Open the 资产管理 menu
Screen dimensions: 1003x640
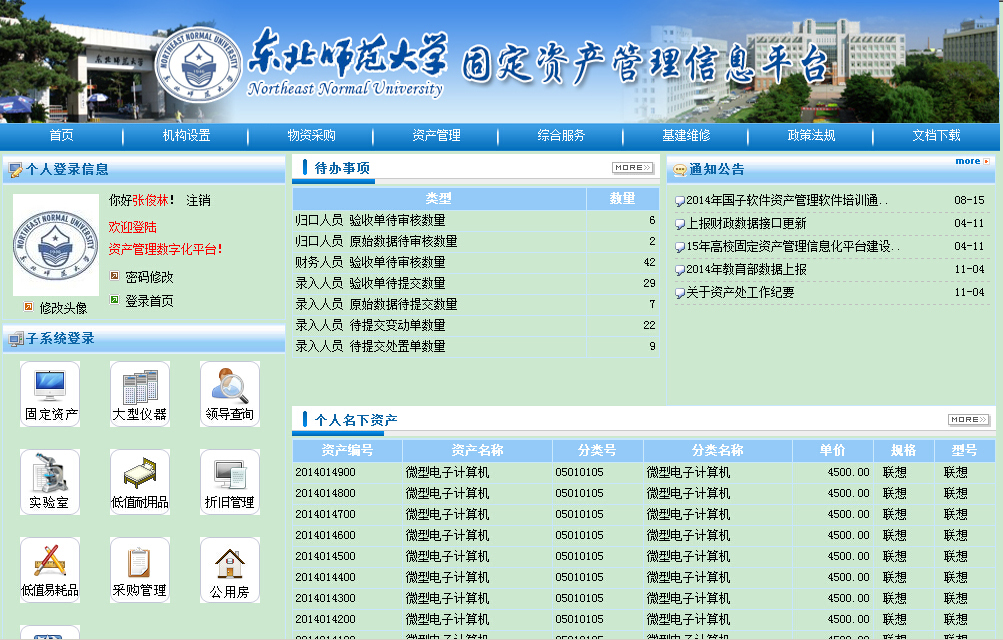436,136
